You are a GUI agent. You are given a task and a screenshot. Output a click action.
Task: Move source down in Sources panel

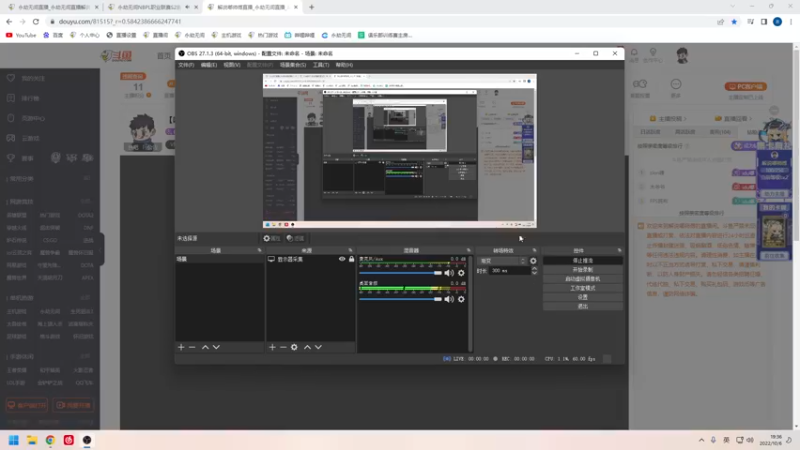(318, 347)
